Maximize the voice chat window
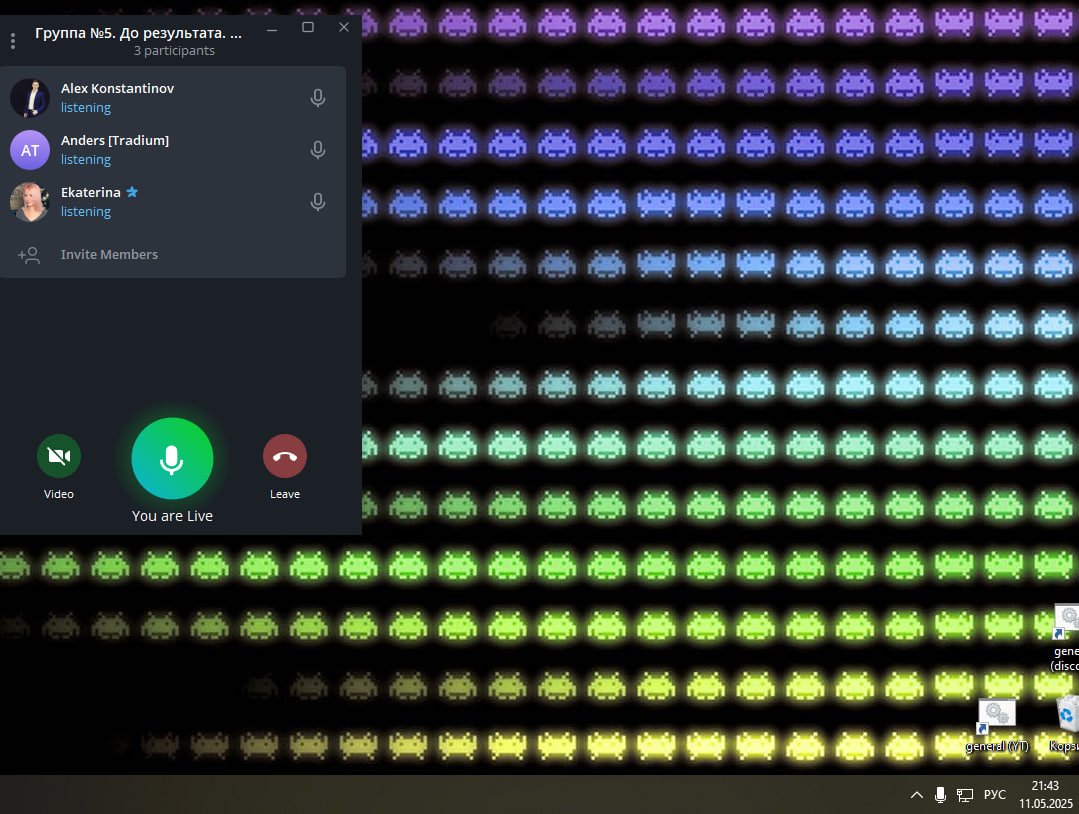This screenshot has height=814, width=1079. coord(308,28)
